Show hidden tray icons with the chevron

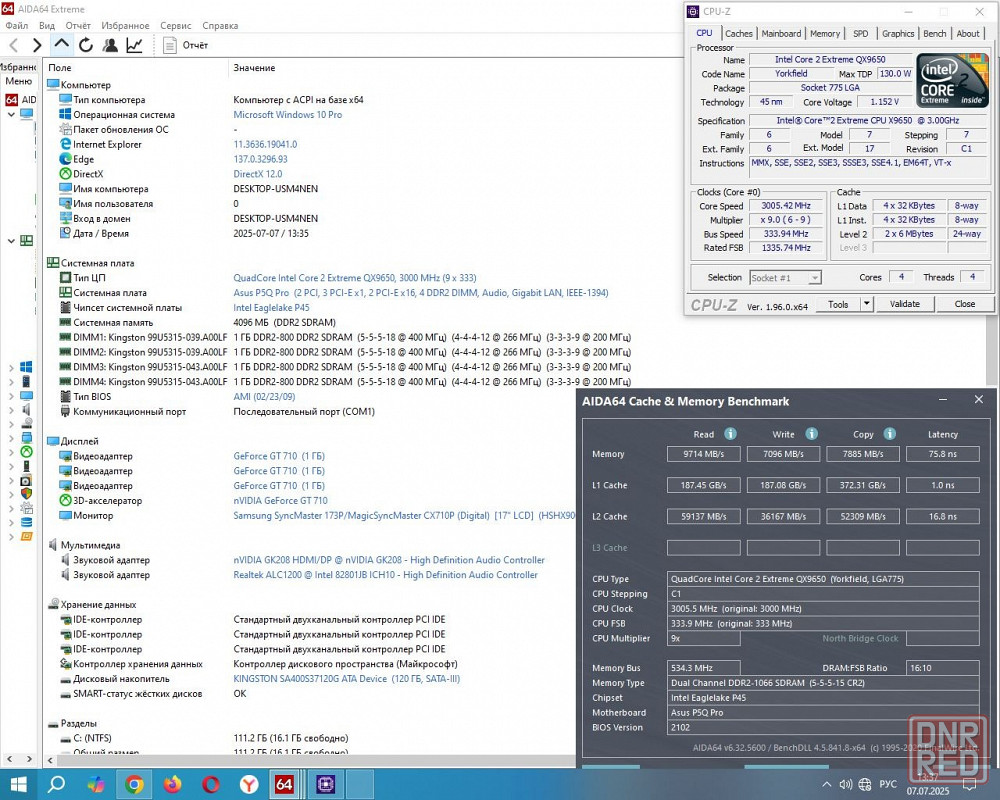tap(827, 785)
